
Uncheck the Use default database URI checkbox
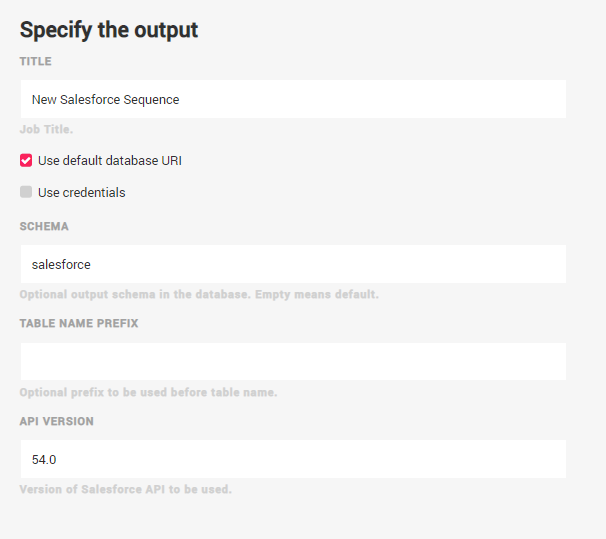click(26, 160)
